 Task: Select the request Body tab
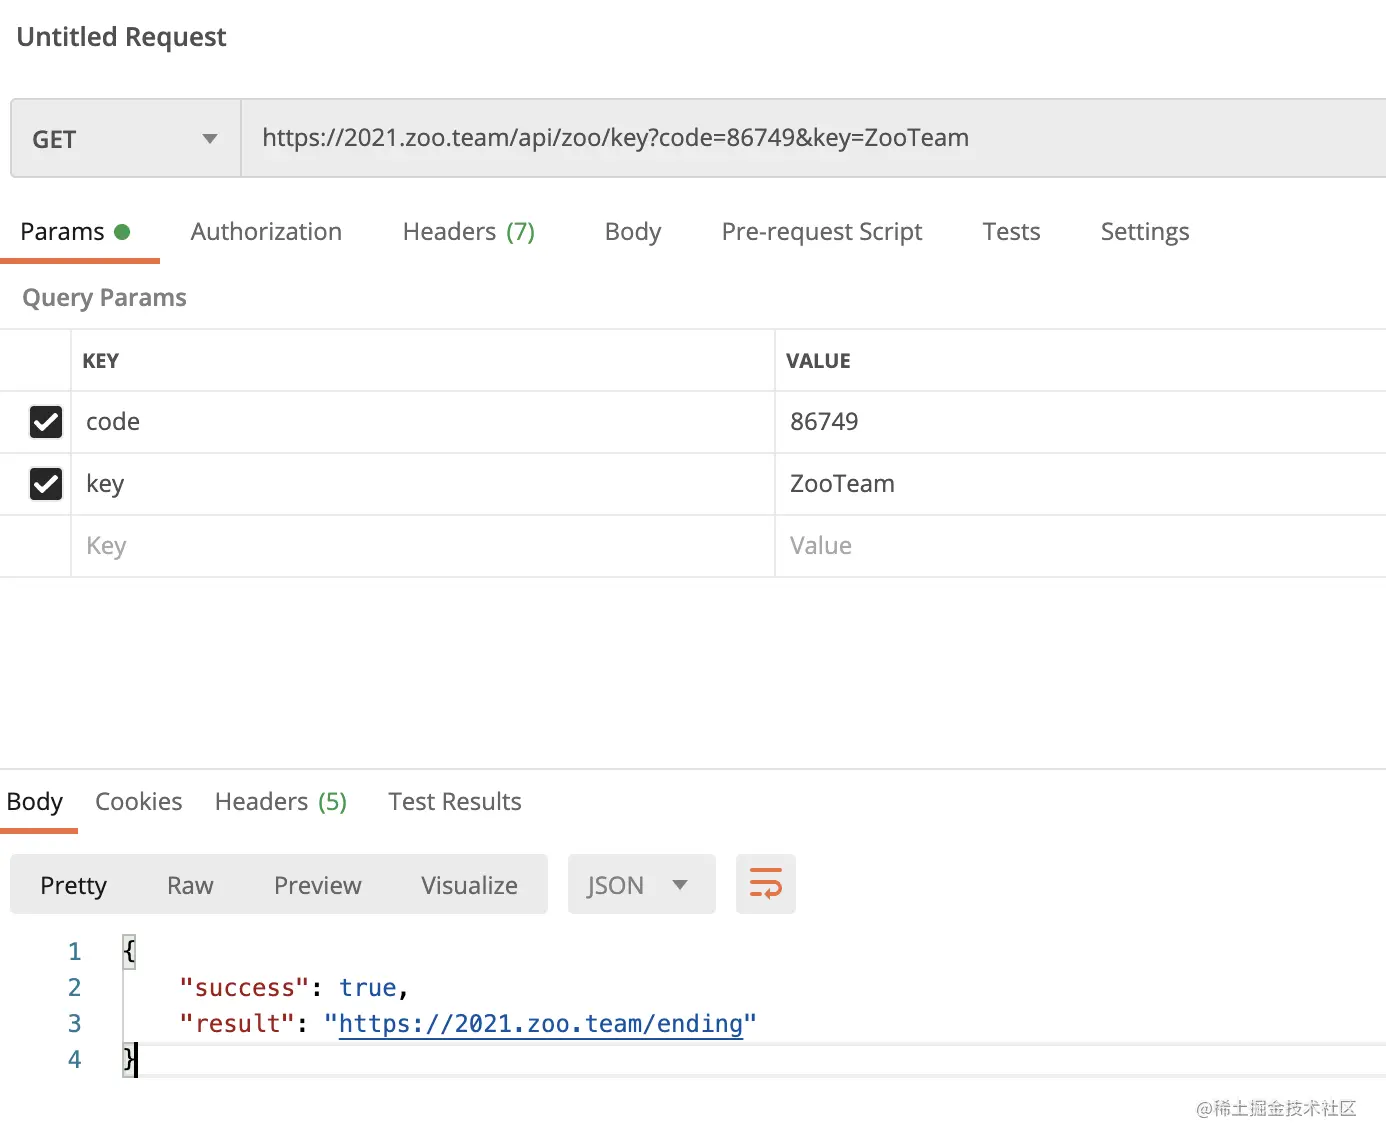[x=632, y=232]
